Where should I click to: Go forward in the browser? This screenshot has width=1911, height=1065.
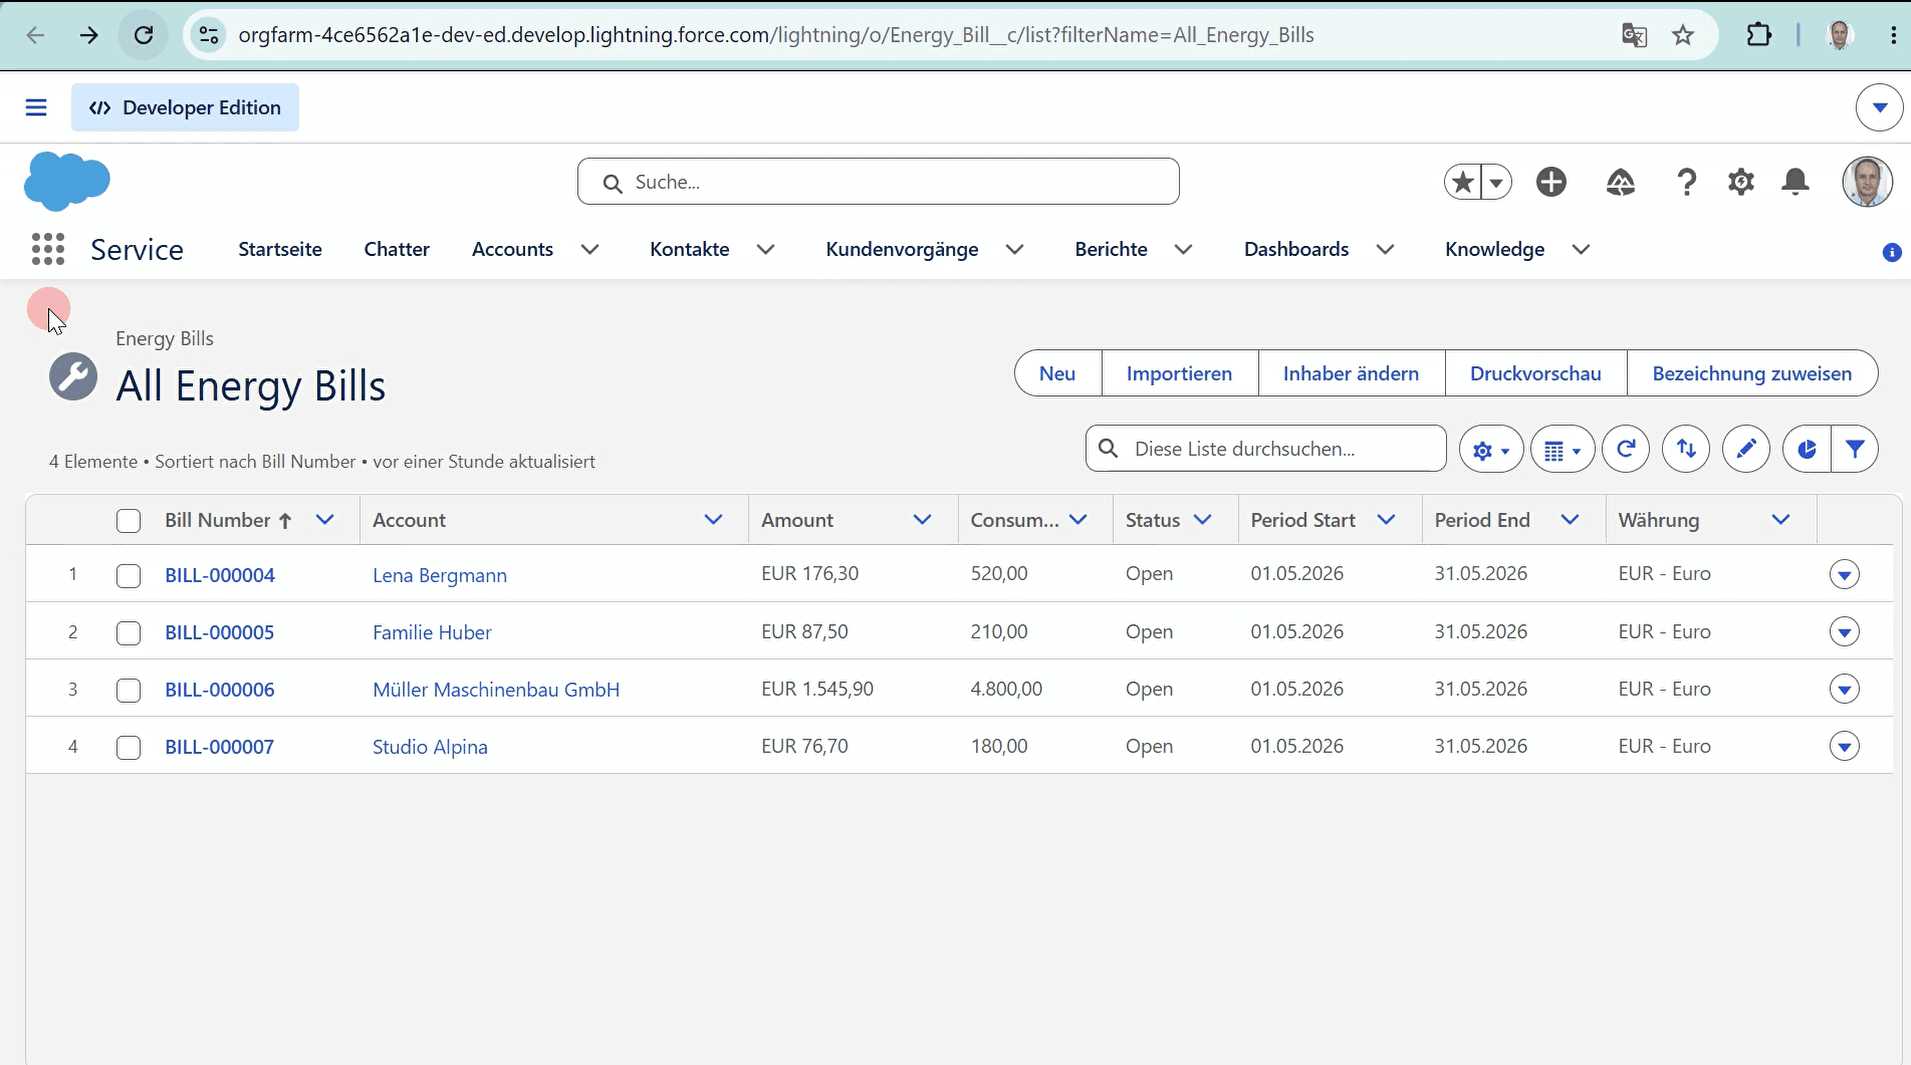(89, 35)
